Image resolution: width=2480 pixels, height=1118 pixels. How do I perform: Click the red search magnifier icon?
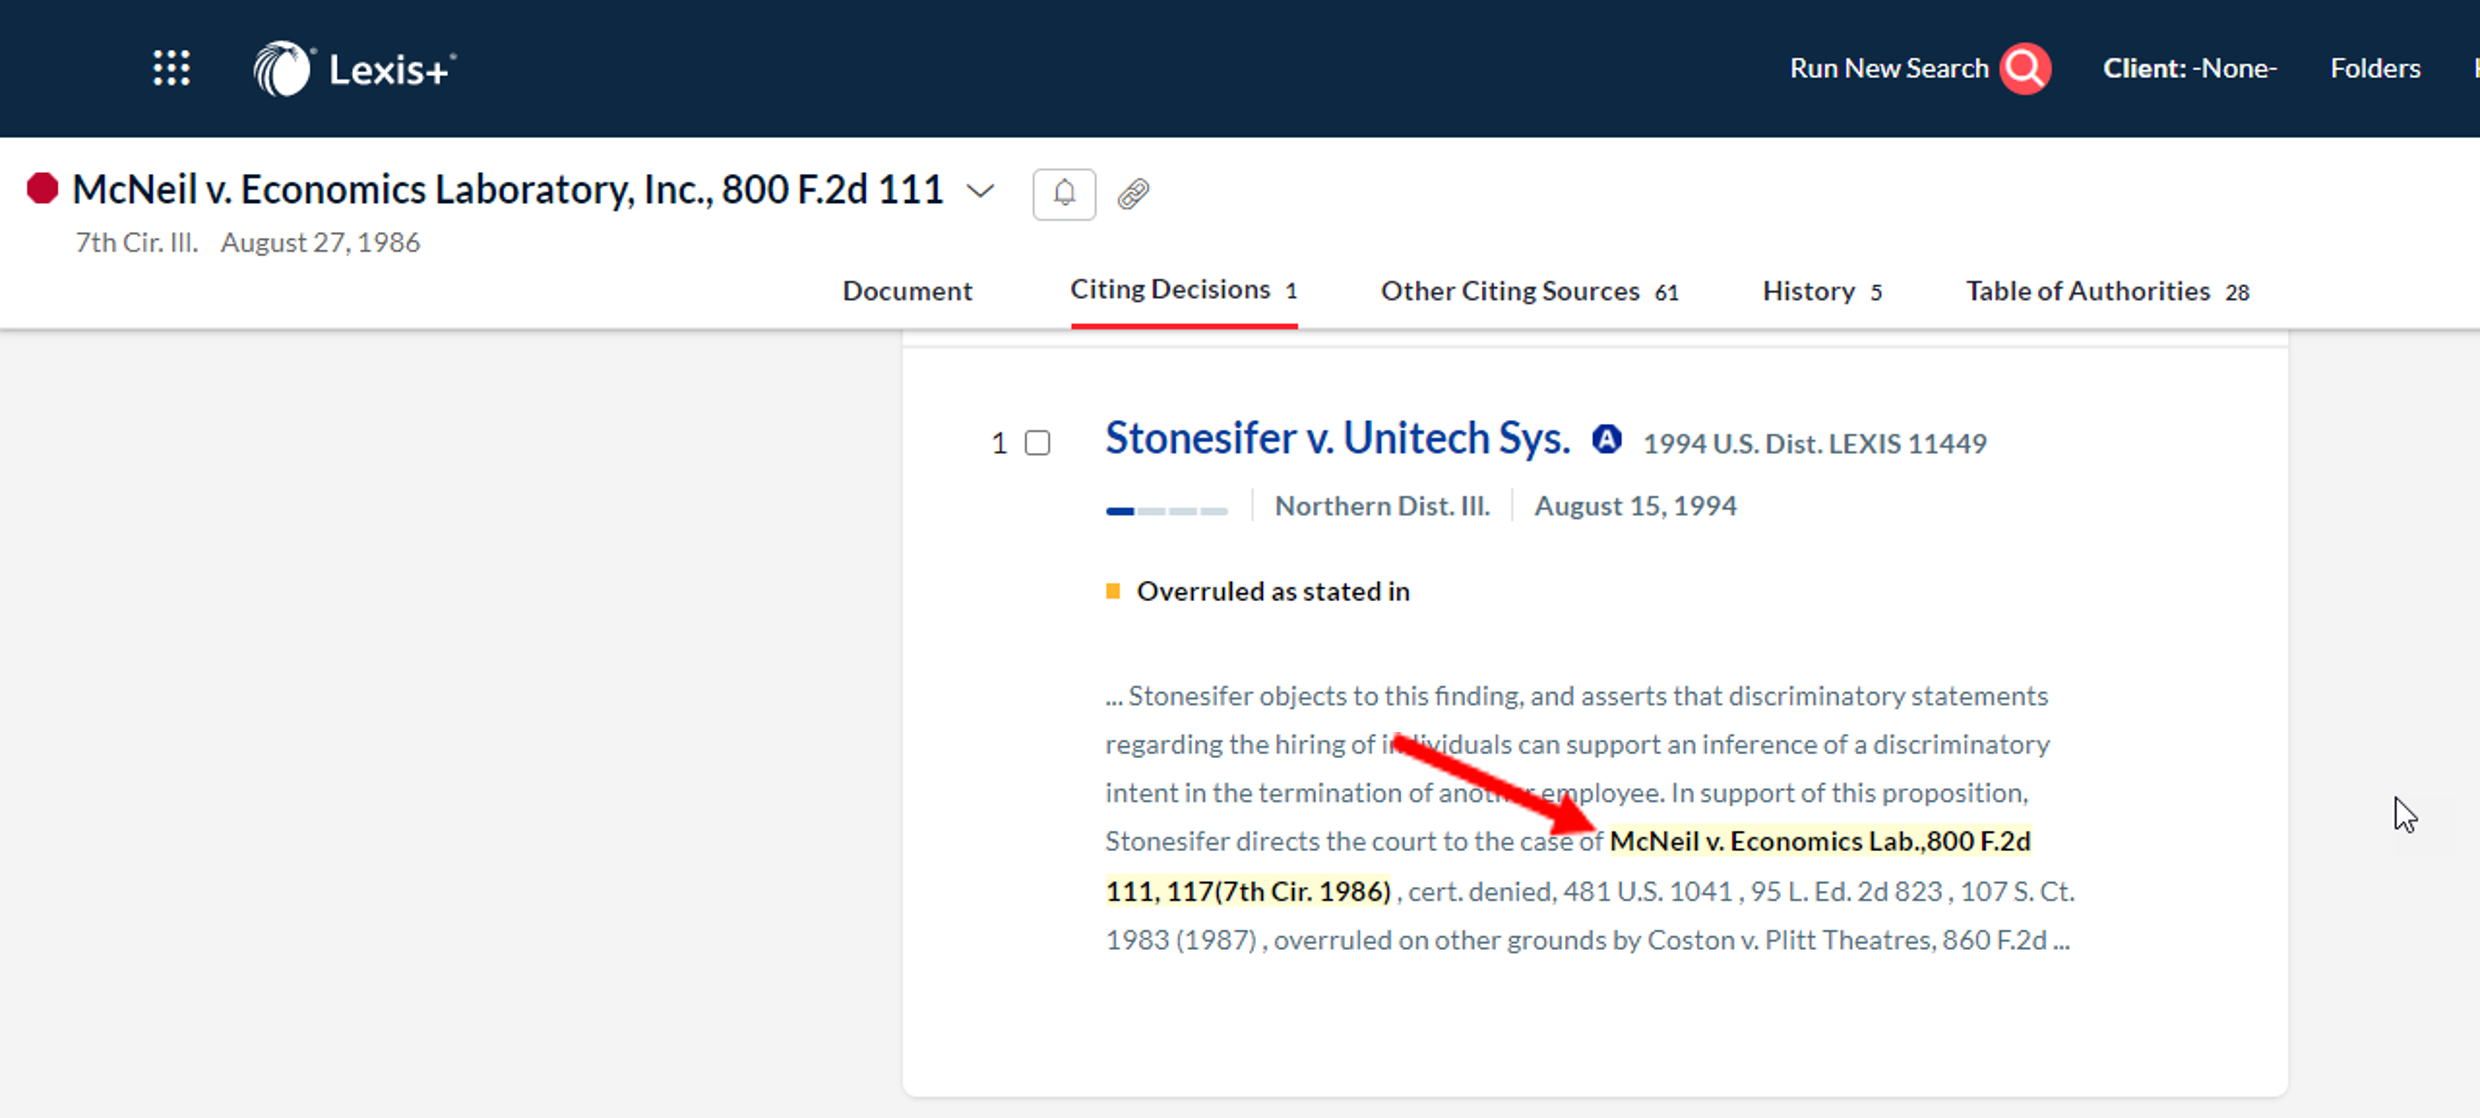coord(2025,68)
